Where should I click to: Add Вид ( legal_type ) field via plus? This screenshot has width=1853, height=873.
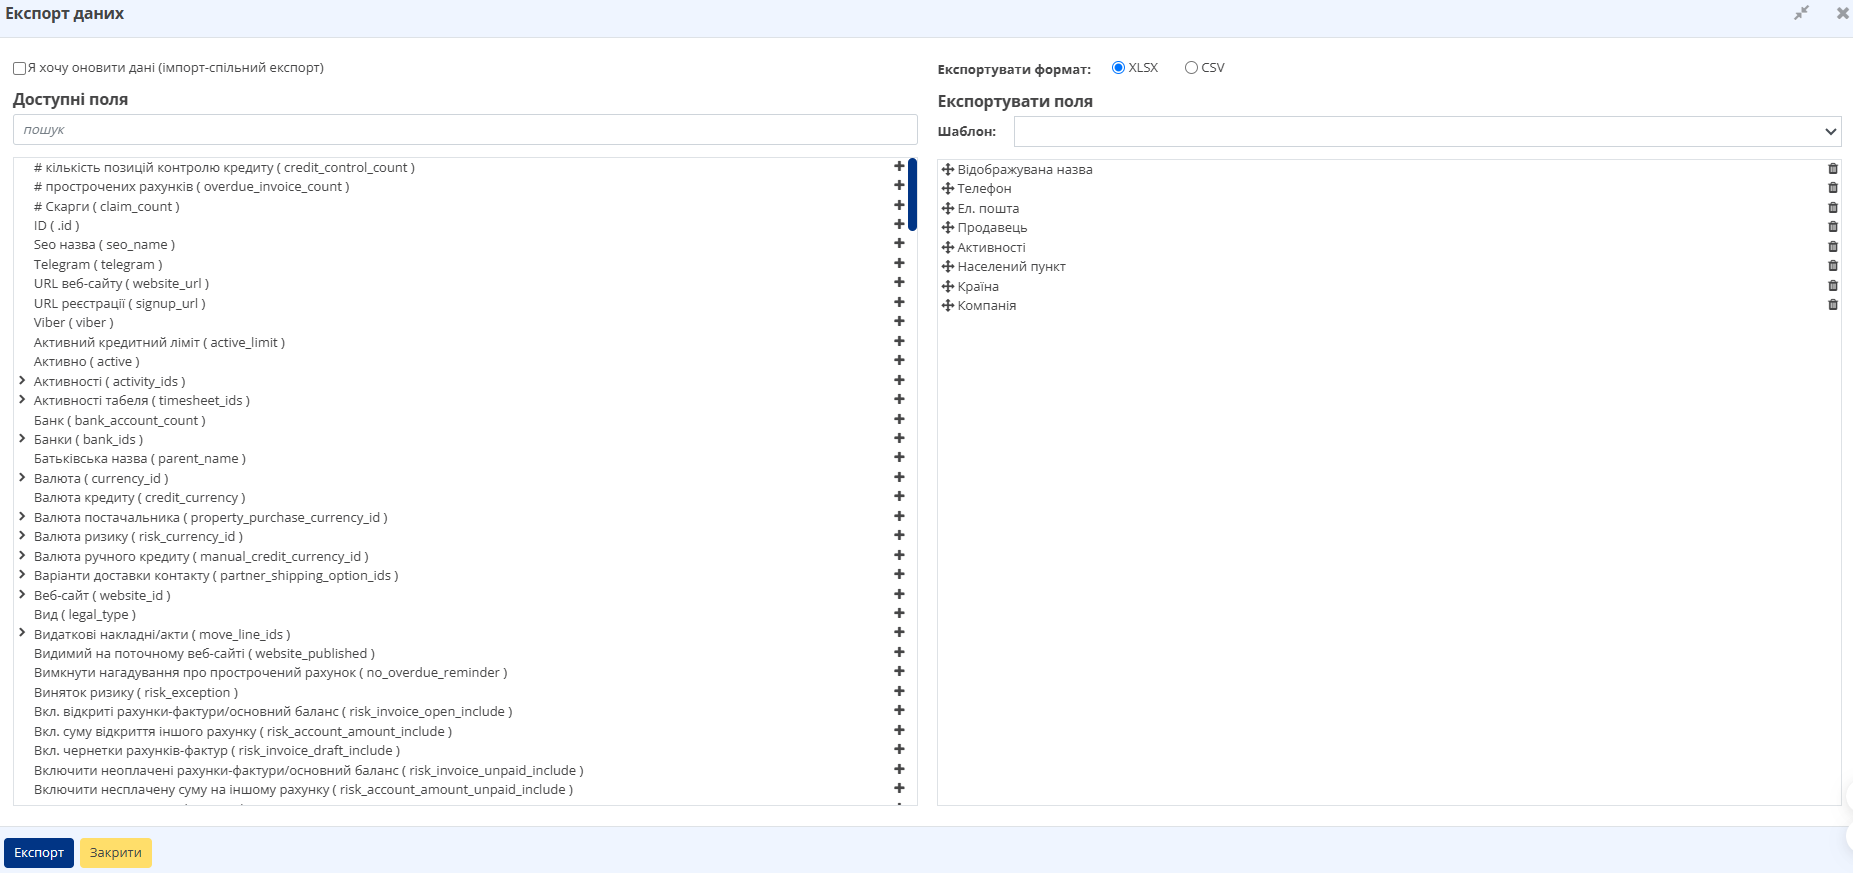(x=899, y=614)
